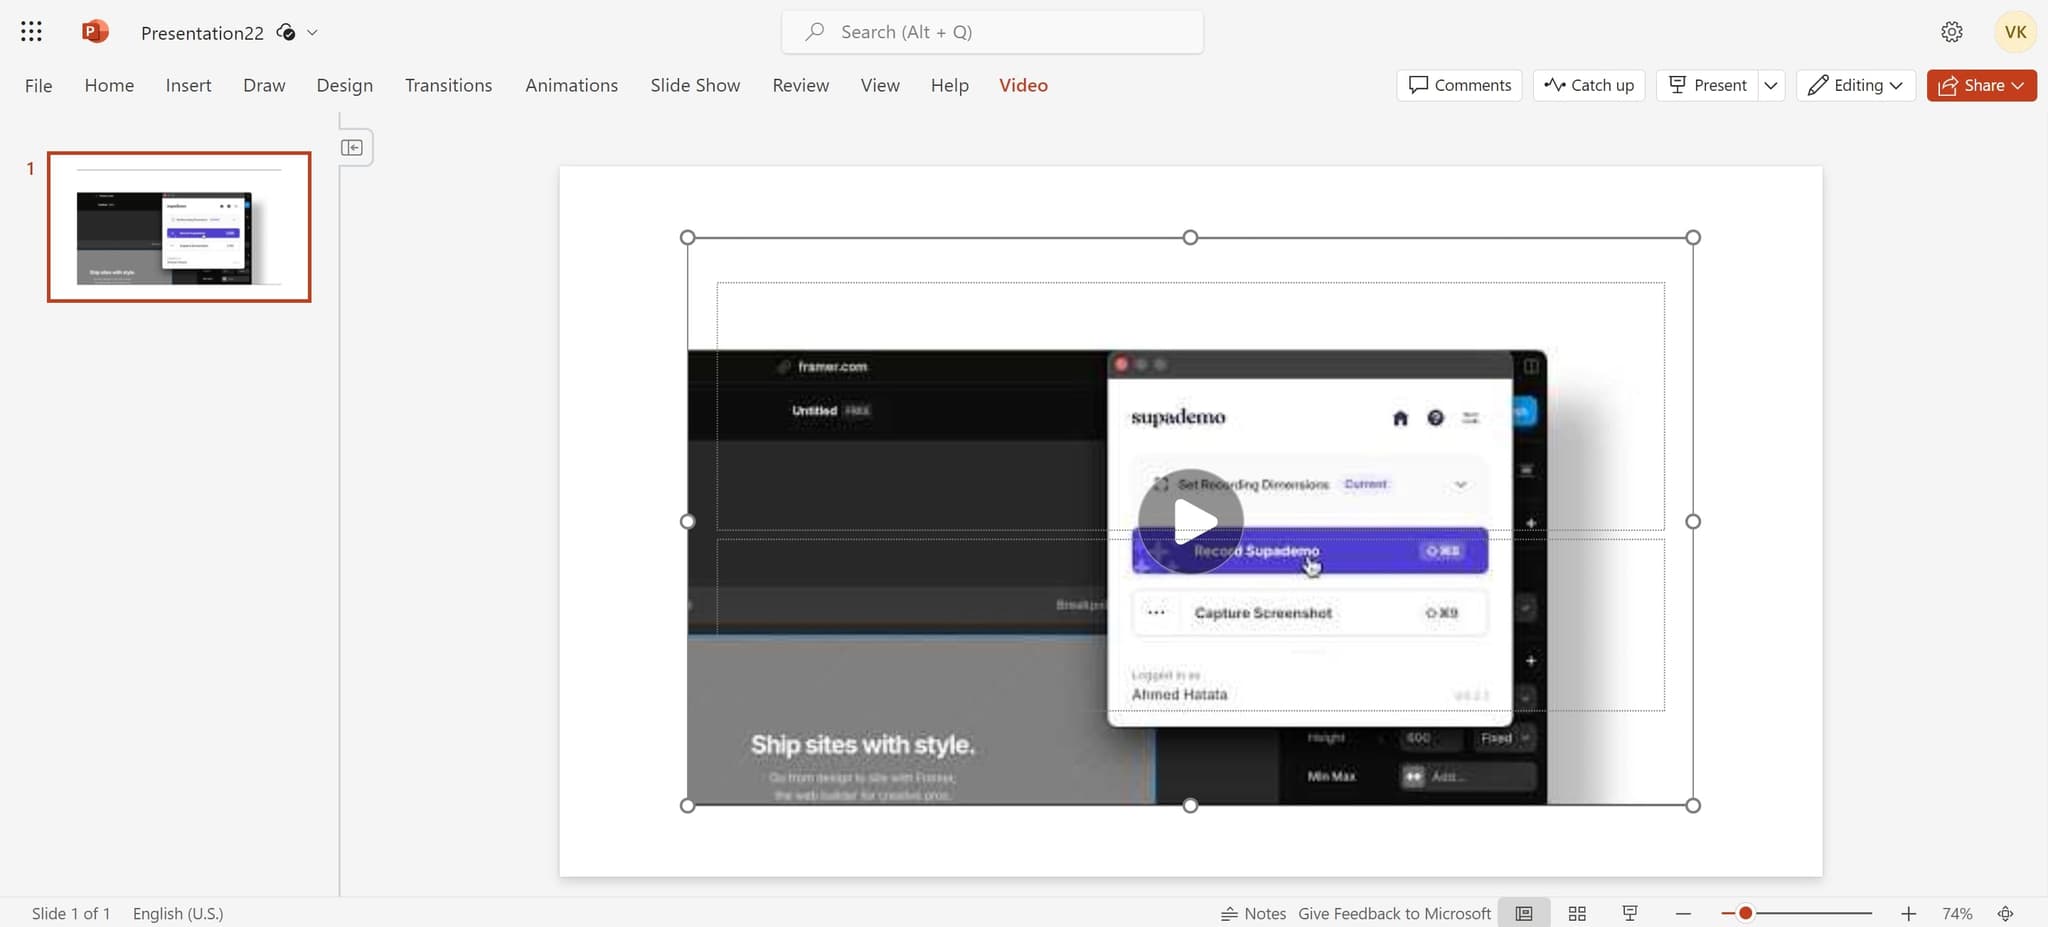Play the embedded Supademo video
The height and width of the screenshot is (927, 2048).
pos(1189,520)
